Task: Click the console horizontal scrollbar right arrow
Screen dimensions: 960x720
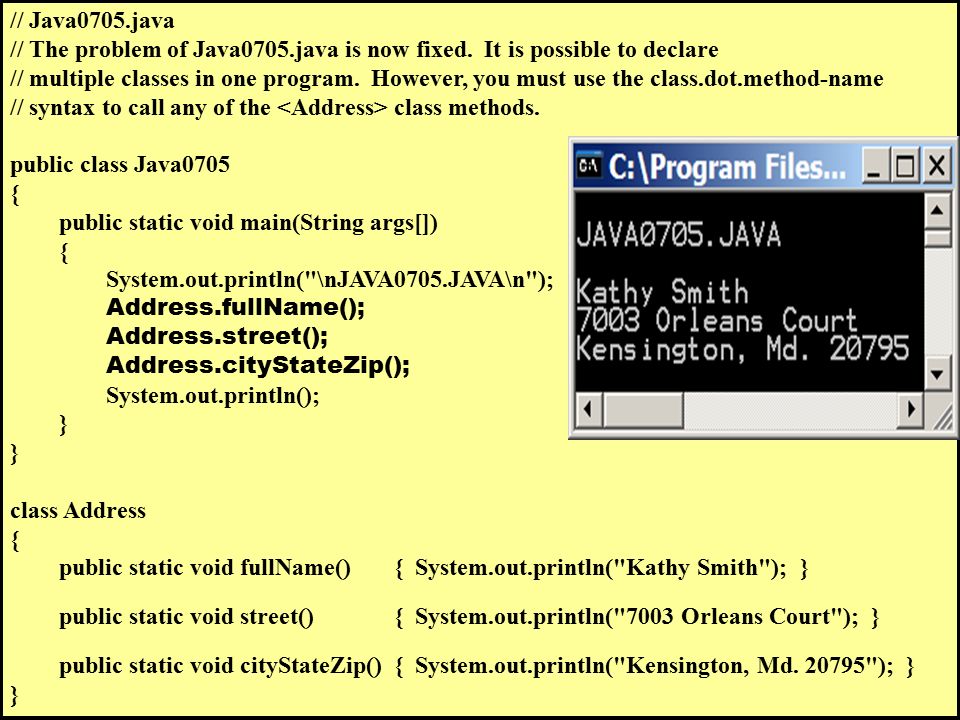Action: pos(910,408)
